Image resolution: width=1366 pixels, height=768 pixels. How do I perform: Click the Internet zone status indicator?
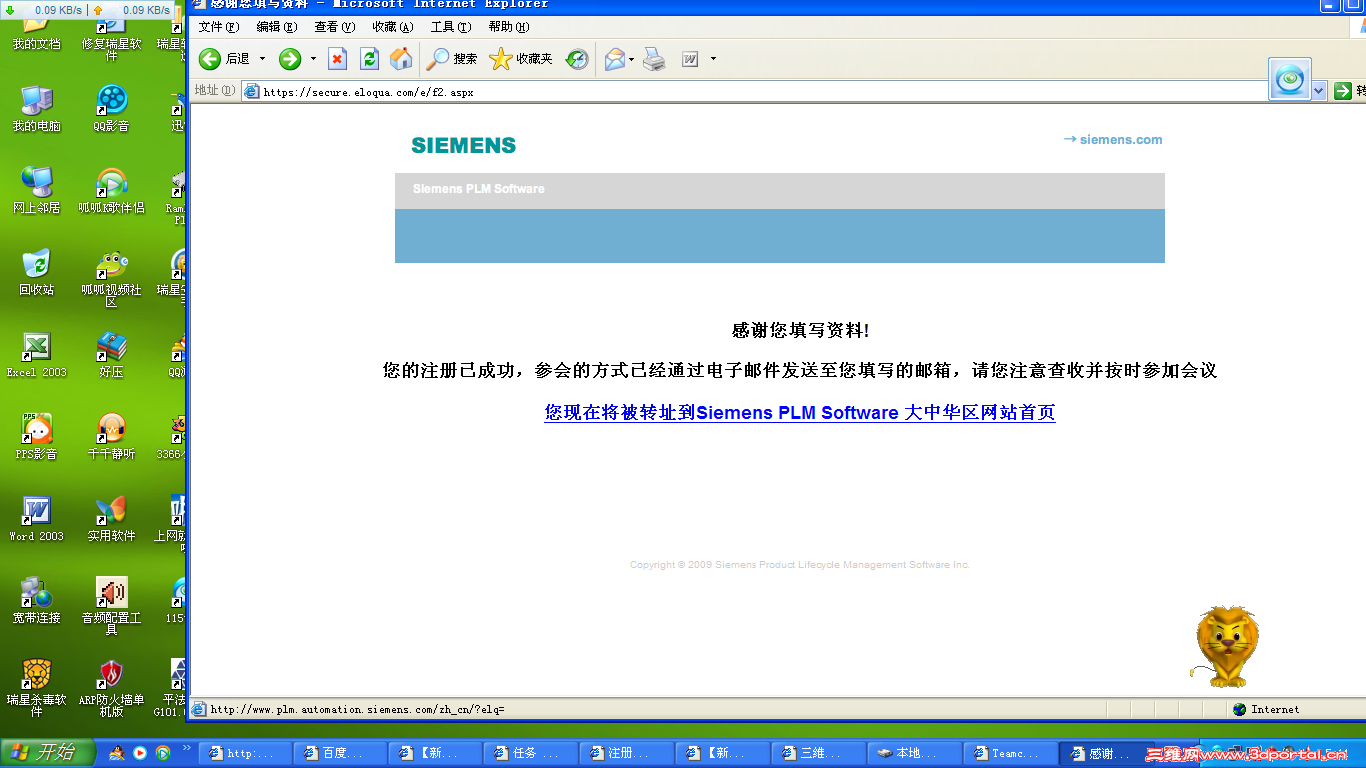click(x=1266, y=709)
